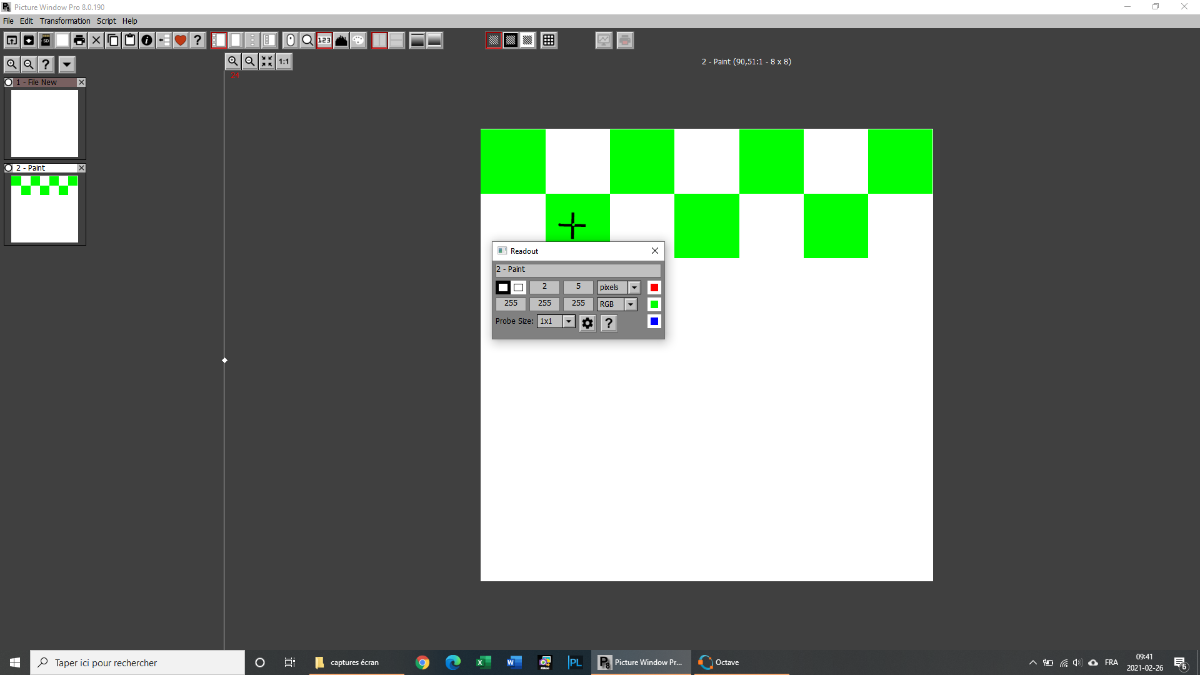Expand the Probe Size 1x1 dropdown
This screenshot has width=1200, height=675.
569,322
